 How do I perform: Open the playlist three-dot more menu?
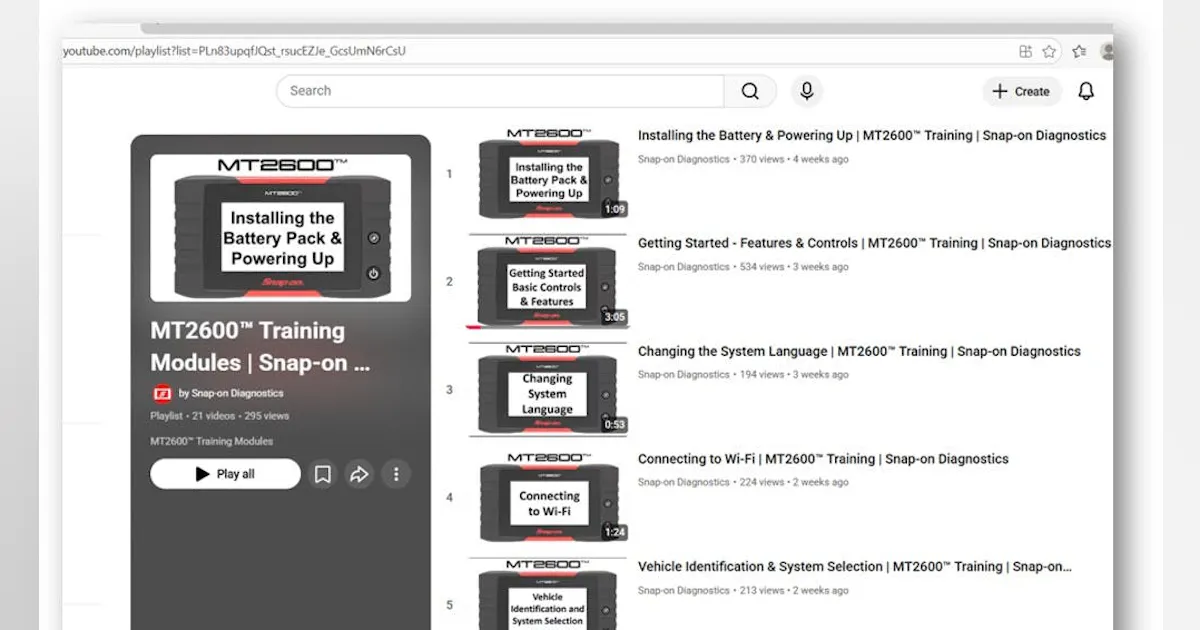[396, 474]
